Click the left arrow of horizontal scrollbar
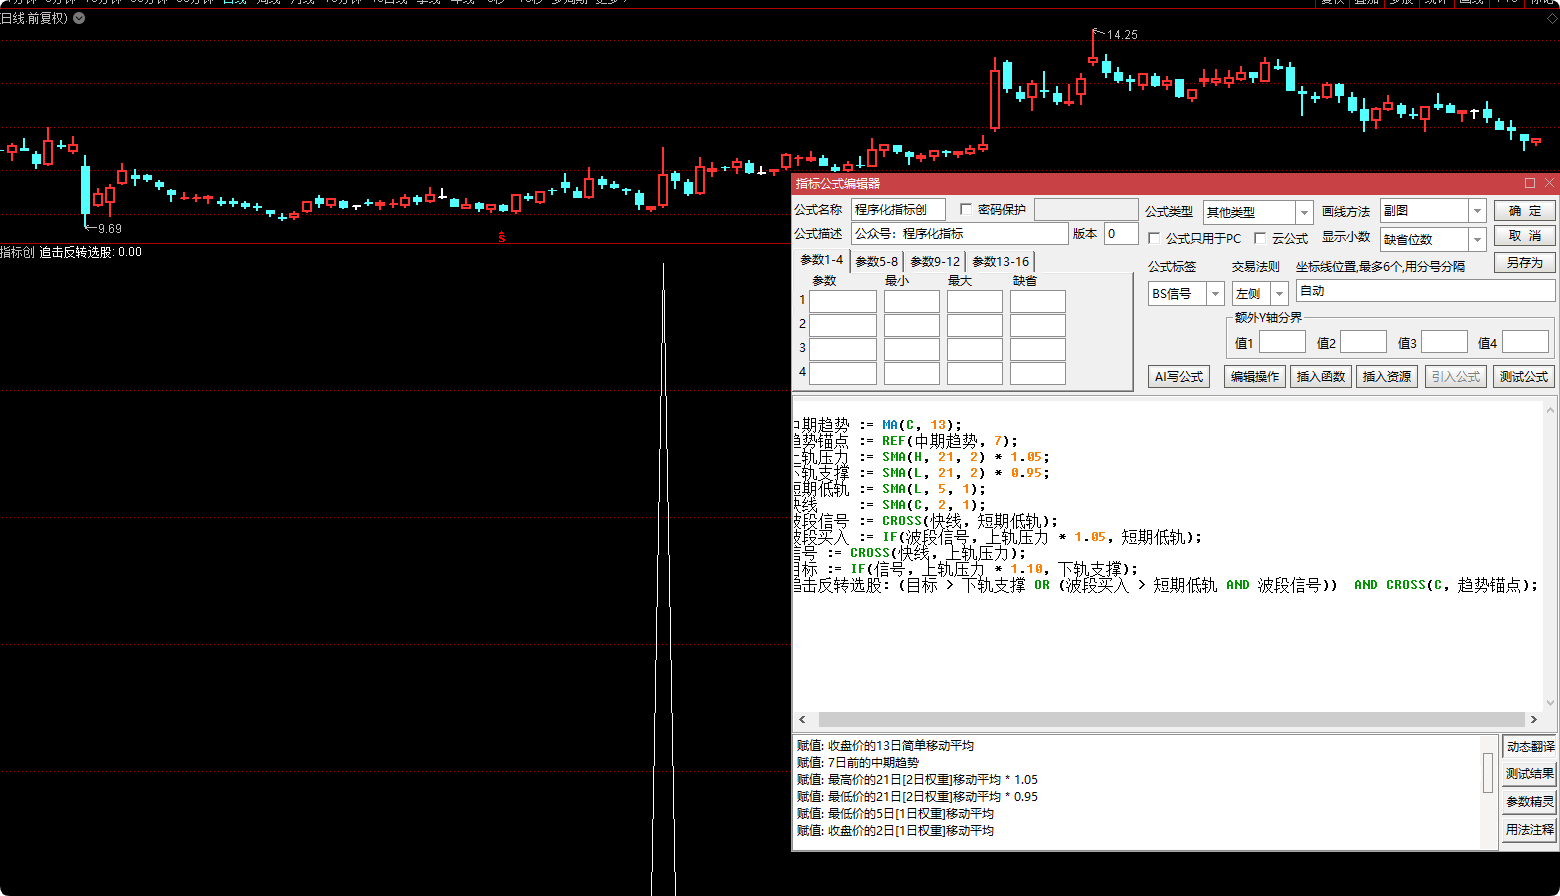This screenshot has height=896, width=1560. point(803,719)
